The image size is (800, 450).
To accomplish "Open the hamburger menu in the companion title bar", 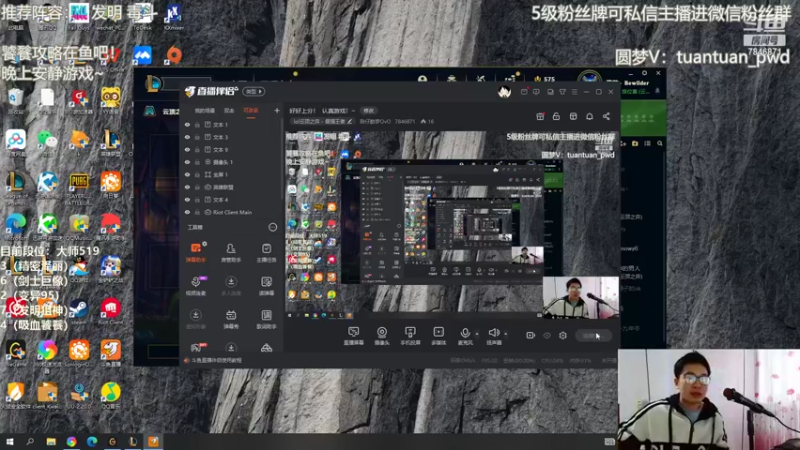I will pos(574,92).
